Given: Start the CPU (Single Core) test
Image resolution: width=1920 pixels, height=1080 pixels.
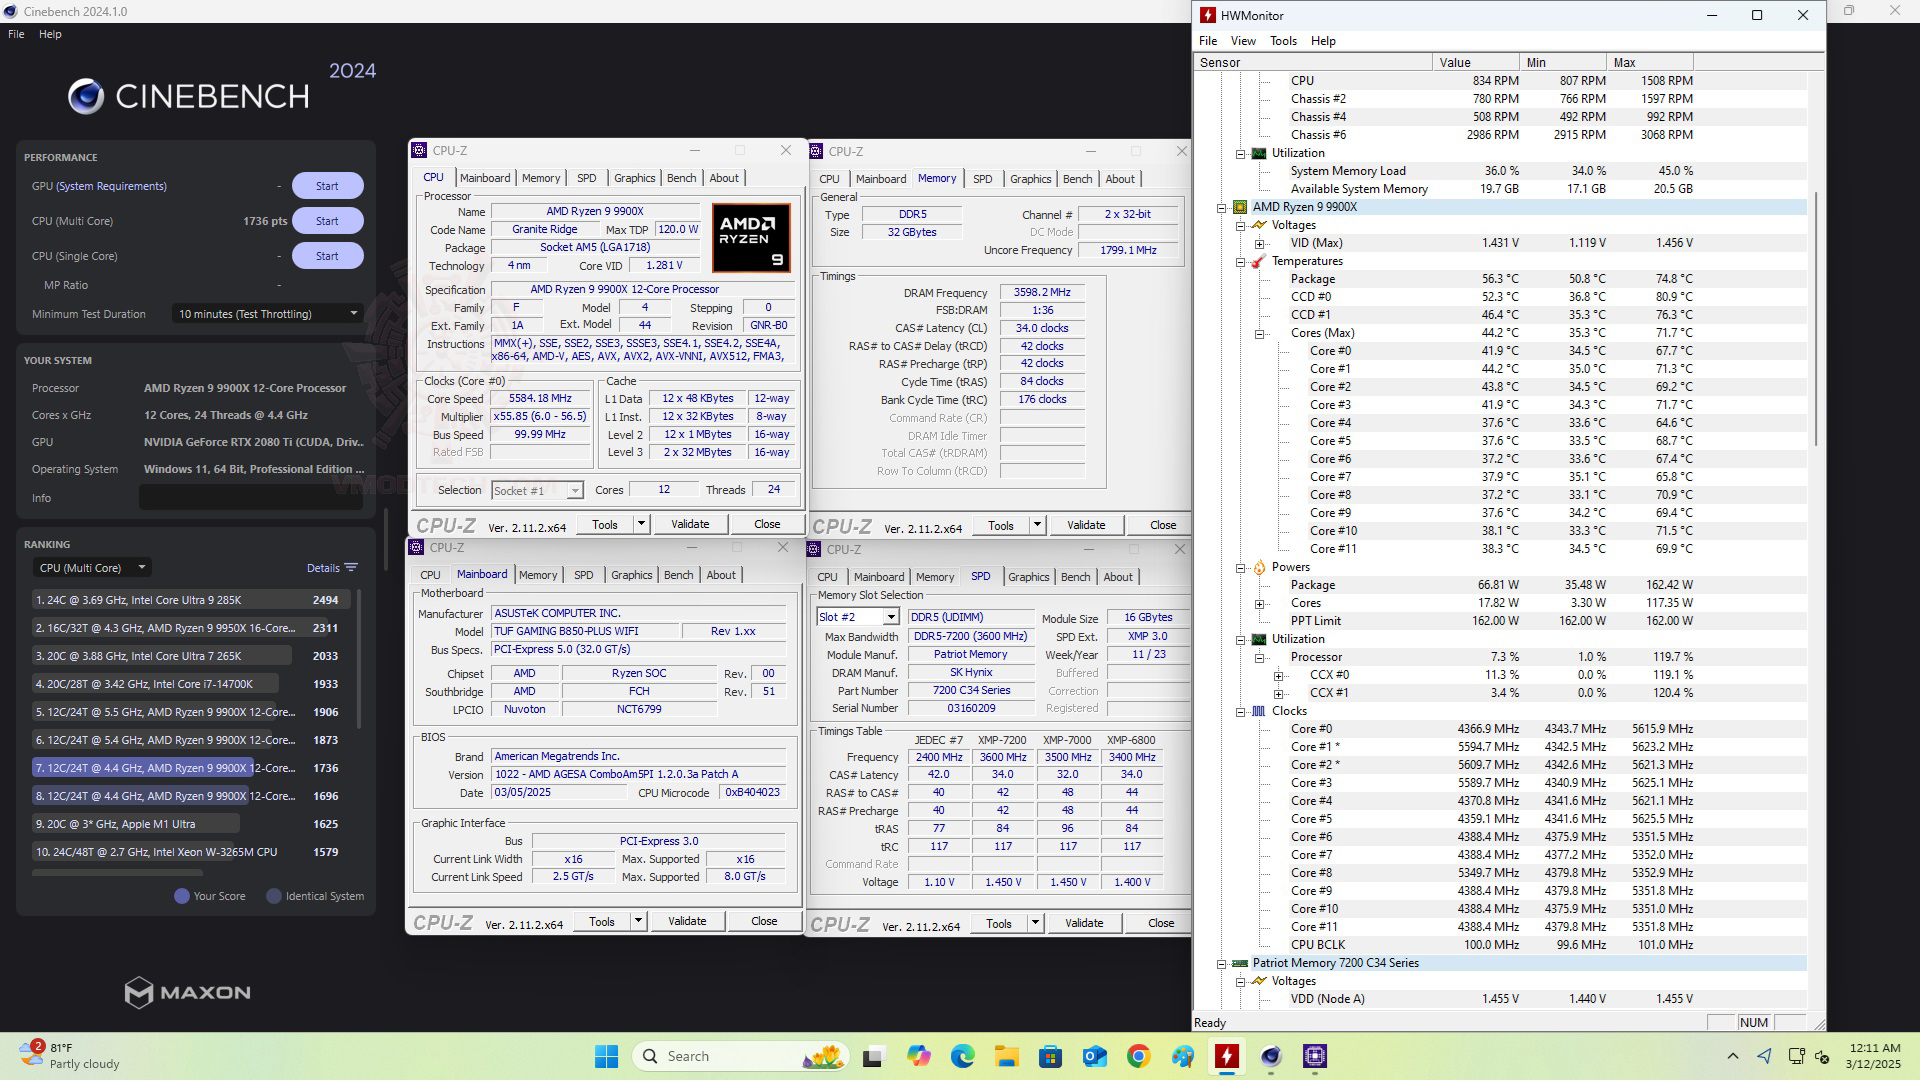Looking at the screenshot, I should (327, 256).
